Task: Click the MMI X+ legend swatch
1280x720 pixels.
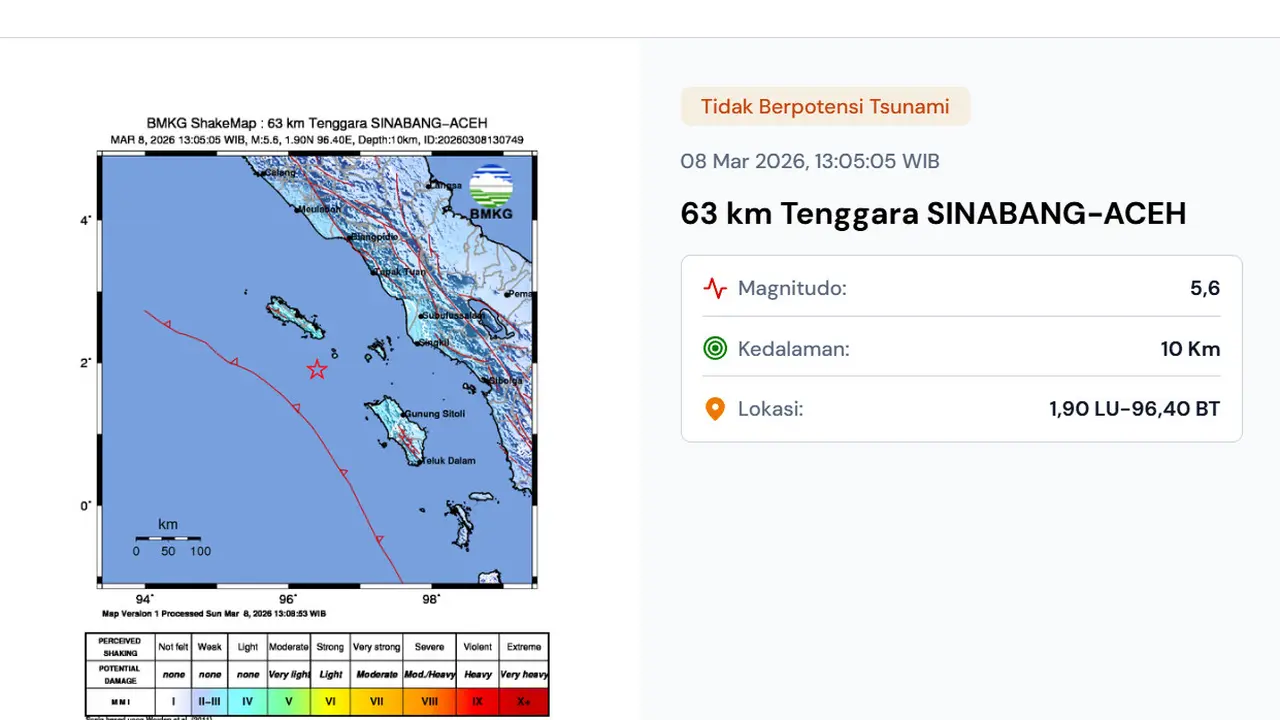Action: pyautogui.click(x=523, y=702)
